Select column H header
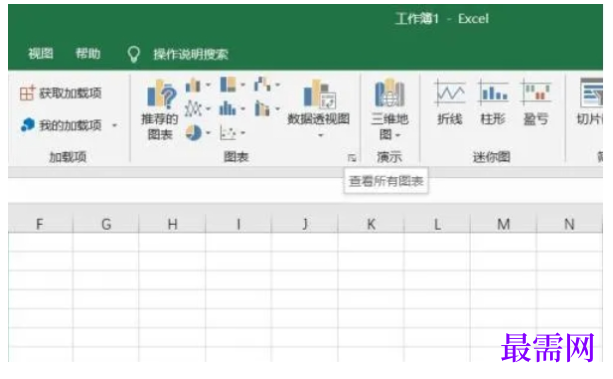Screen dimensions: 613x379 pos(172,224)
